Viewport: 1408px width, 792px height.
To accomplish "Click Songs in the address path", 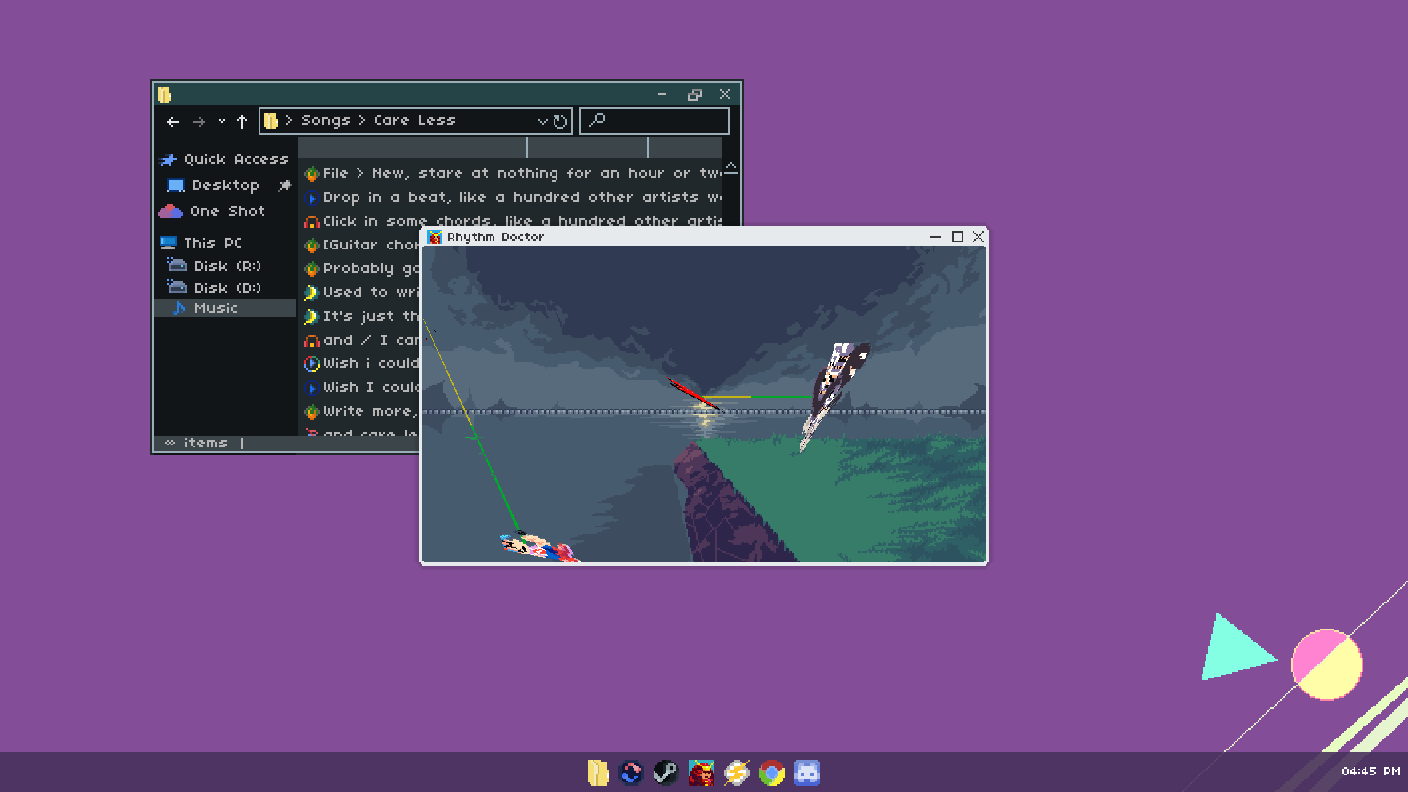I will pos(325,120).
